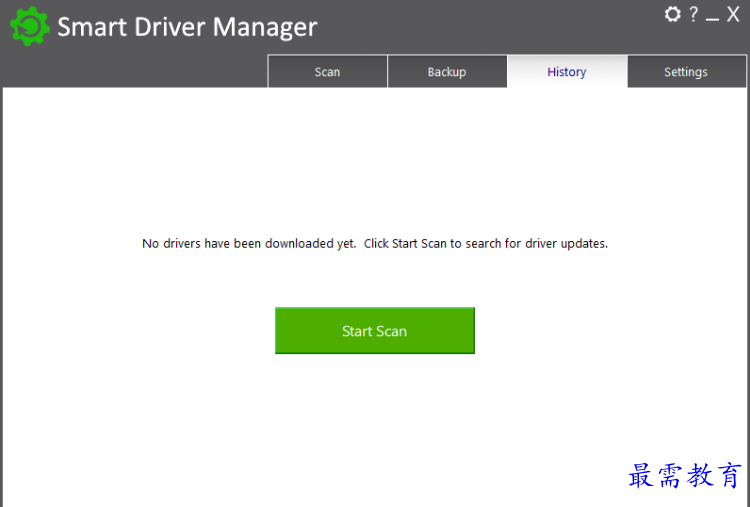Open the Settings tab
The image size is (750, 507).
pyautogui.click(x=686, y=71)
